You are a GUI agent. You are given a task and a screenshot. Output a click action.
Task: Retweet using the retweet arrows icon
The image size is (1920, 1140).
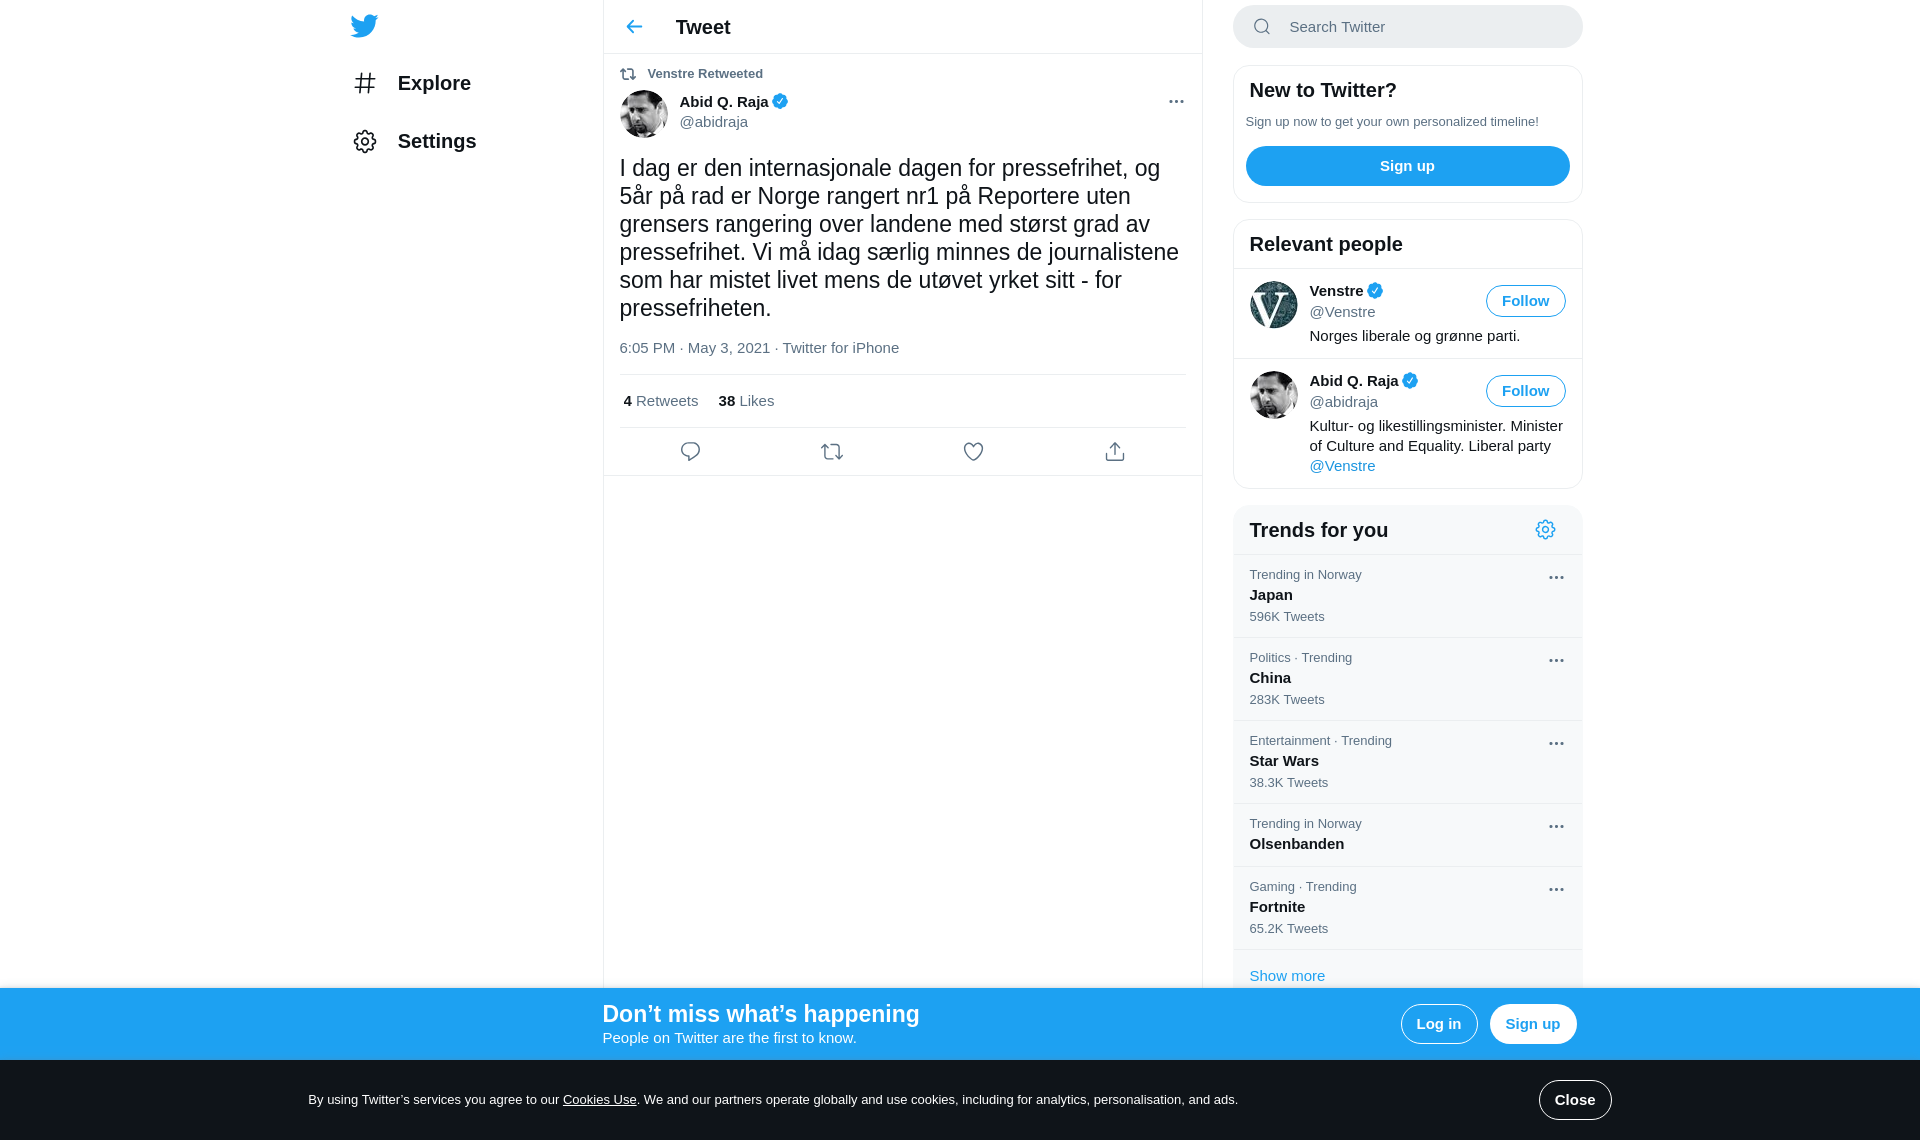[832, 452]
